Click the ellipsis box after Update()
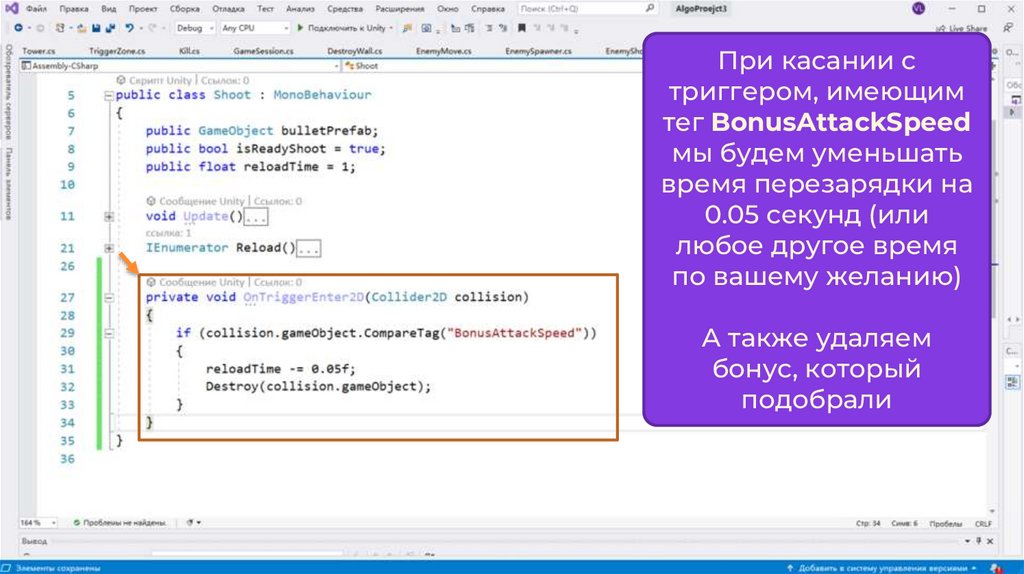 tap(256, 217)
